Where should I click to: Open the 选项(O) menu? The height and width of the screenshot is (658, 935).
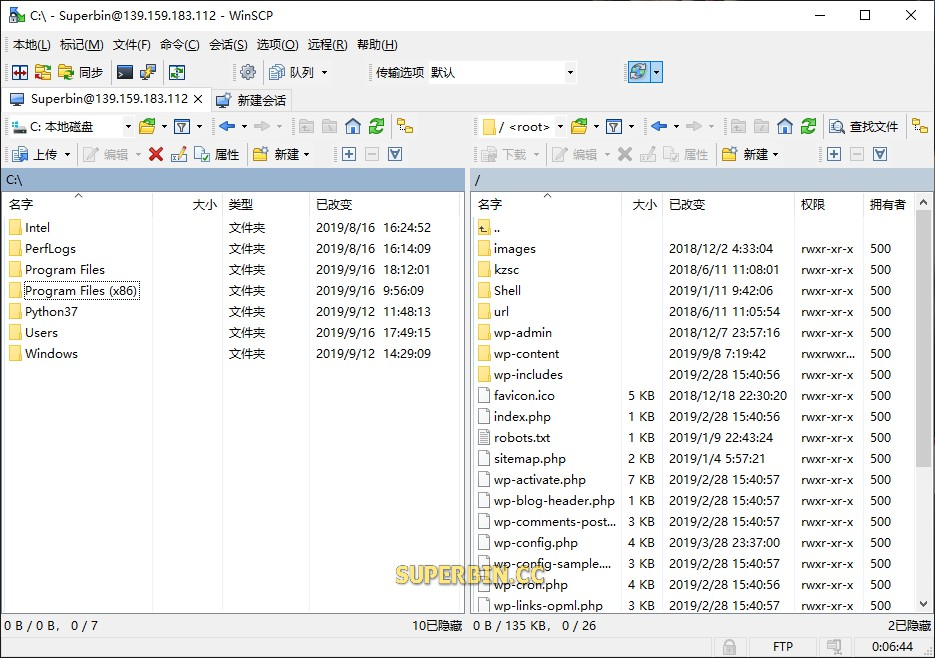coord(277,45)
